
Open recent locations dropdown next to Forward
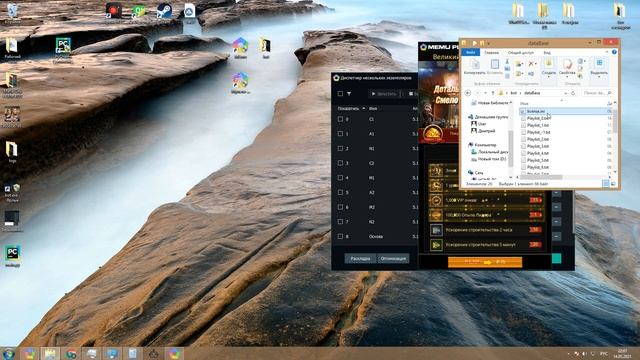(x=485, y=93)
